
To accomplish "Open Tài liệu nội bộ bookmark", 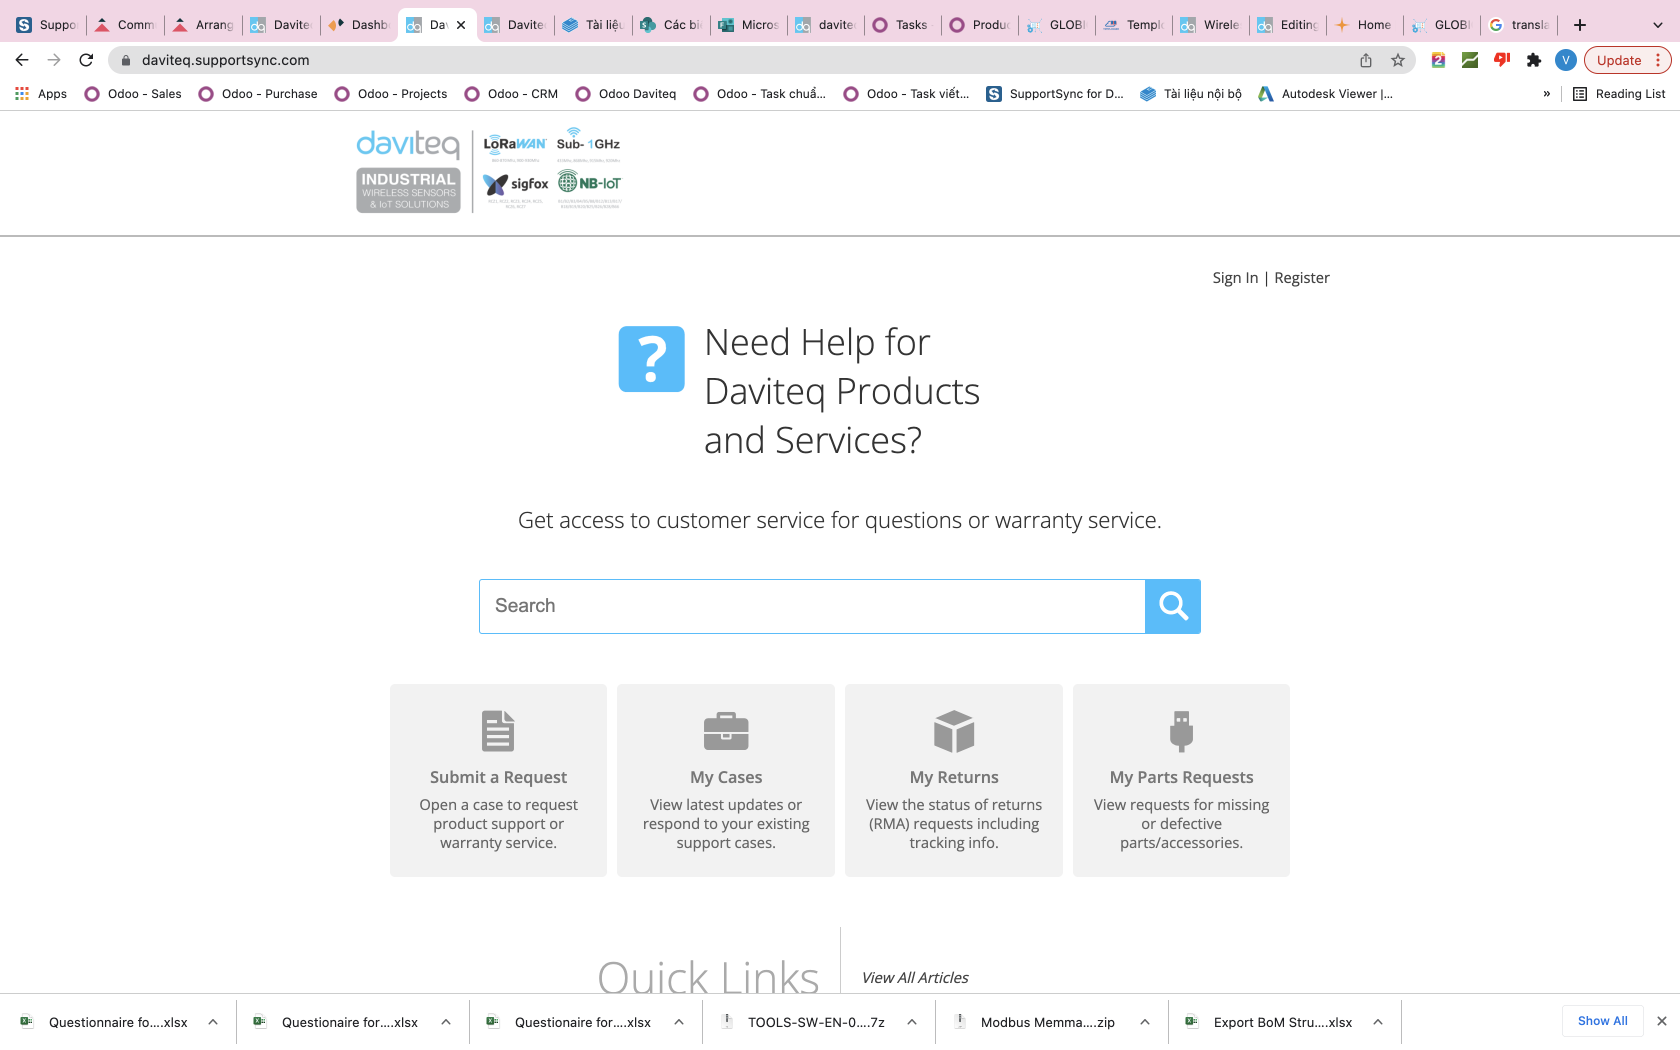I will click(1191, 94).
